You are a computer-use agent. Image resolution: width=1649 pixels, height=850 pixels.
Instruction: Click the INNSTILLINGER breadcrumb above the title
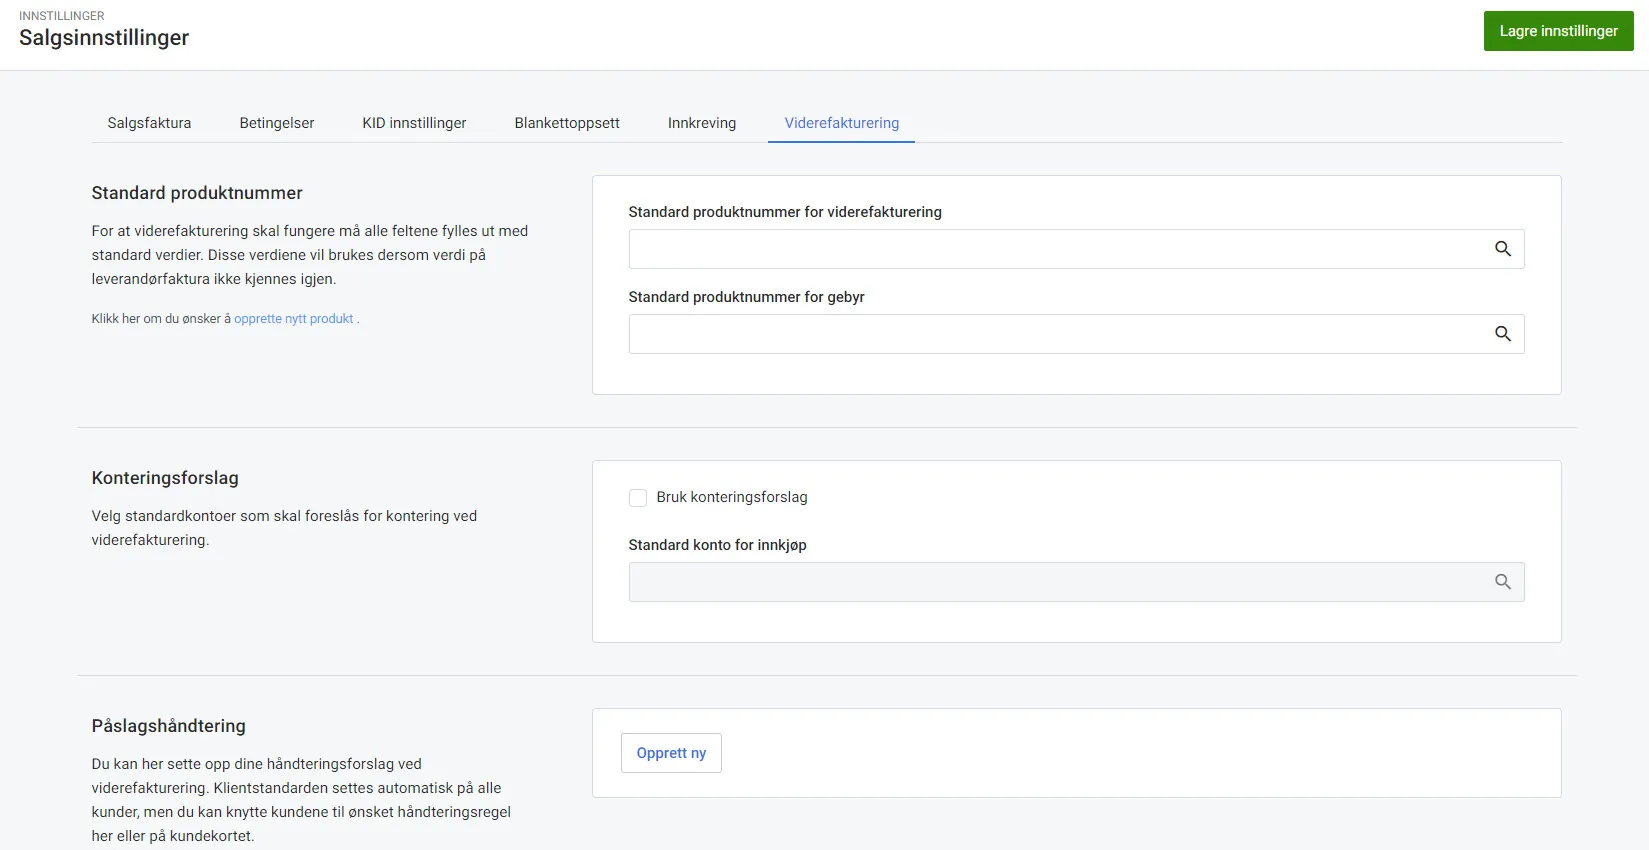tap(62, 16)
